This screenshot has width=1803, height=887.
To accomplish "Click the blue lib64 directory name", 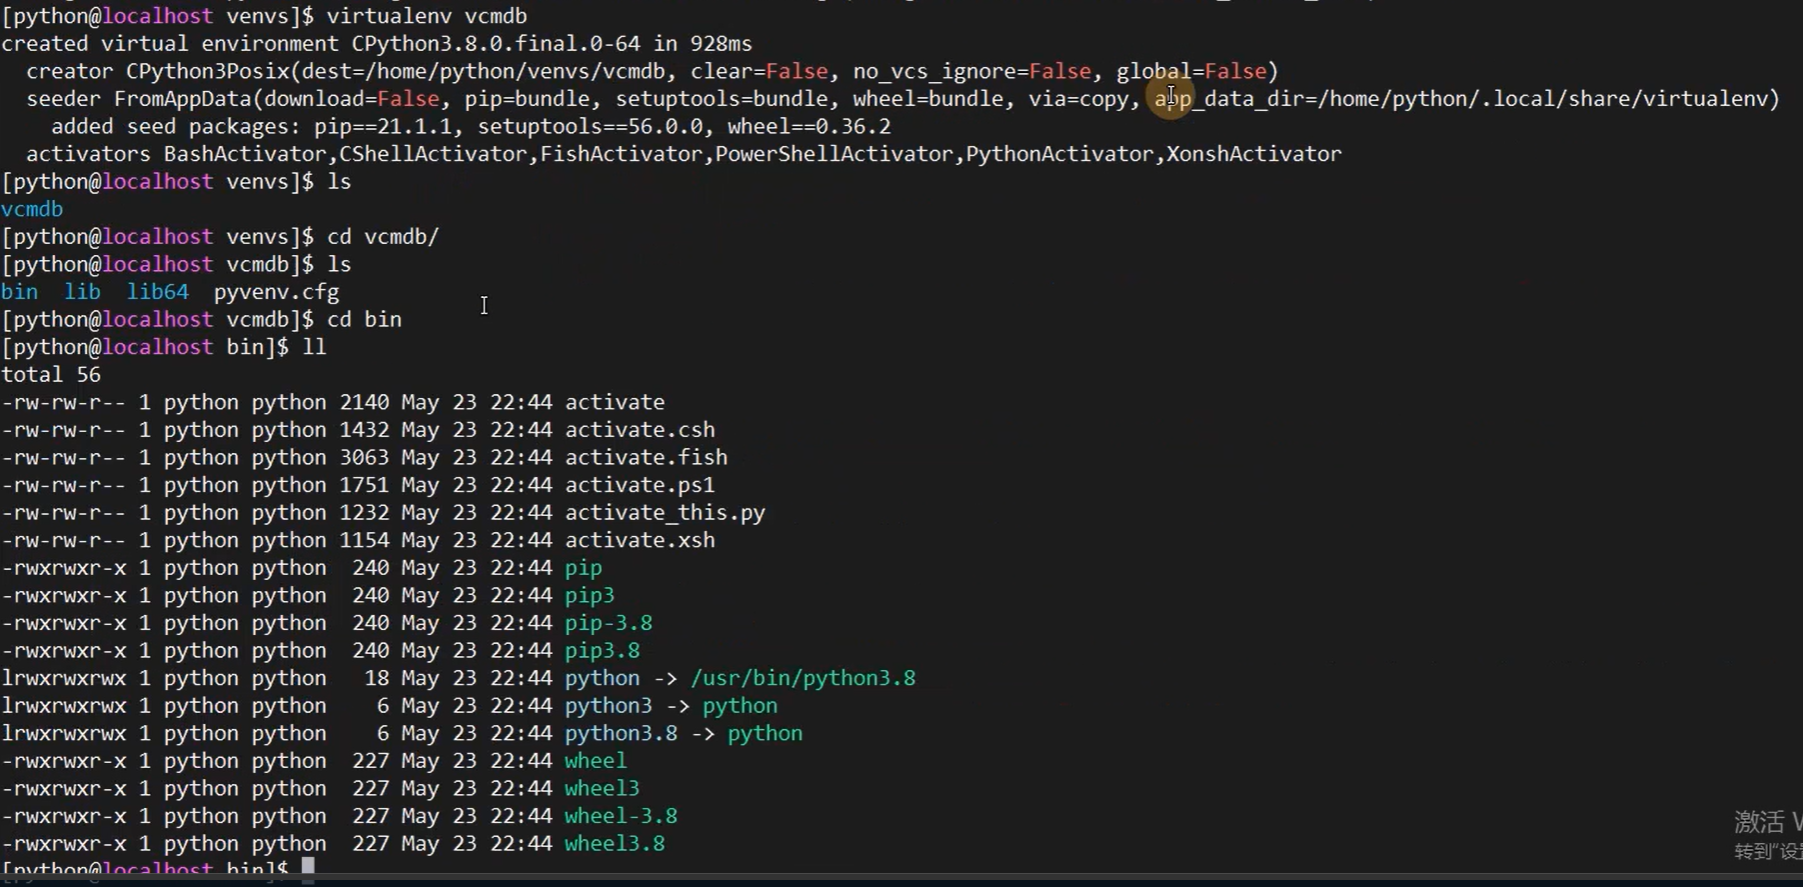I will coord(157,292).
